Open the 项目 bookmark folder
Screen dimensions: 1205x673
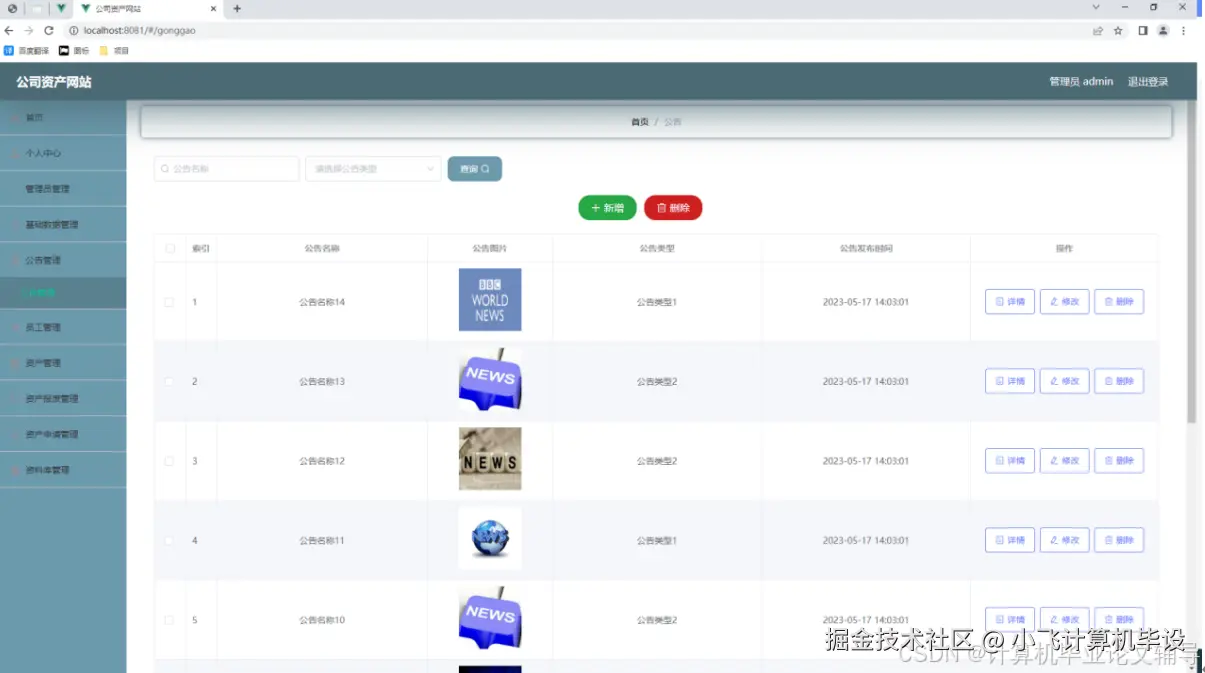tap(114, 50)
